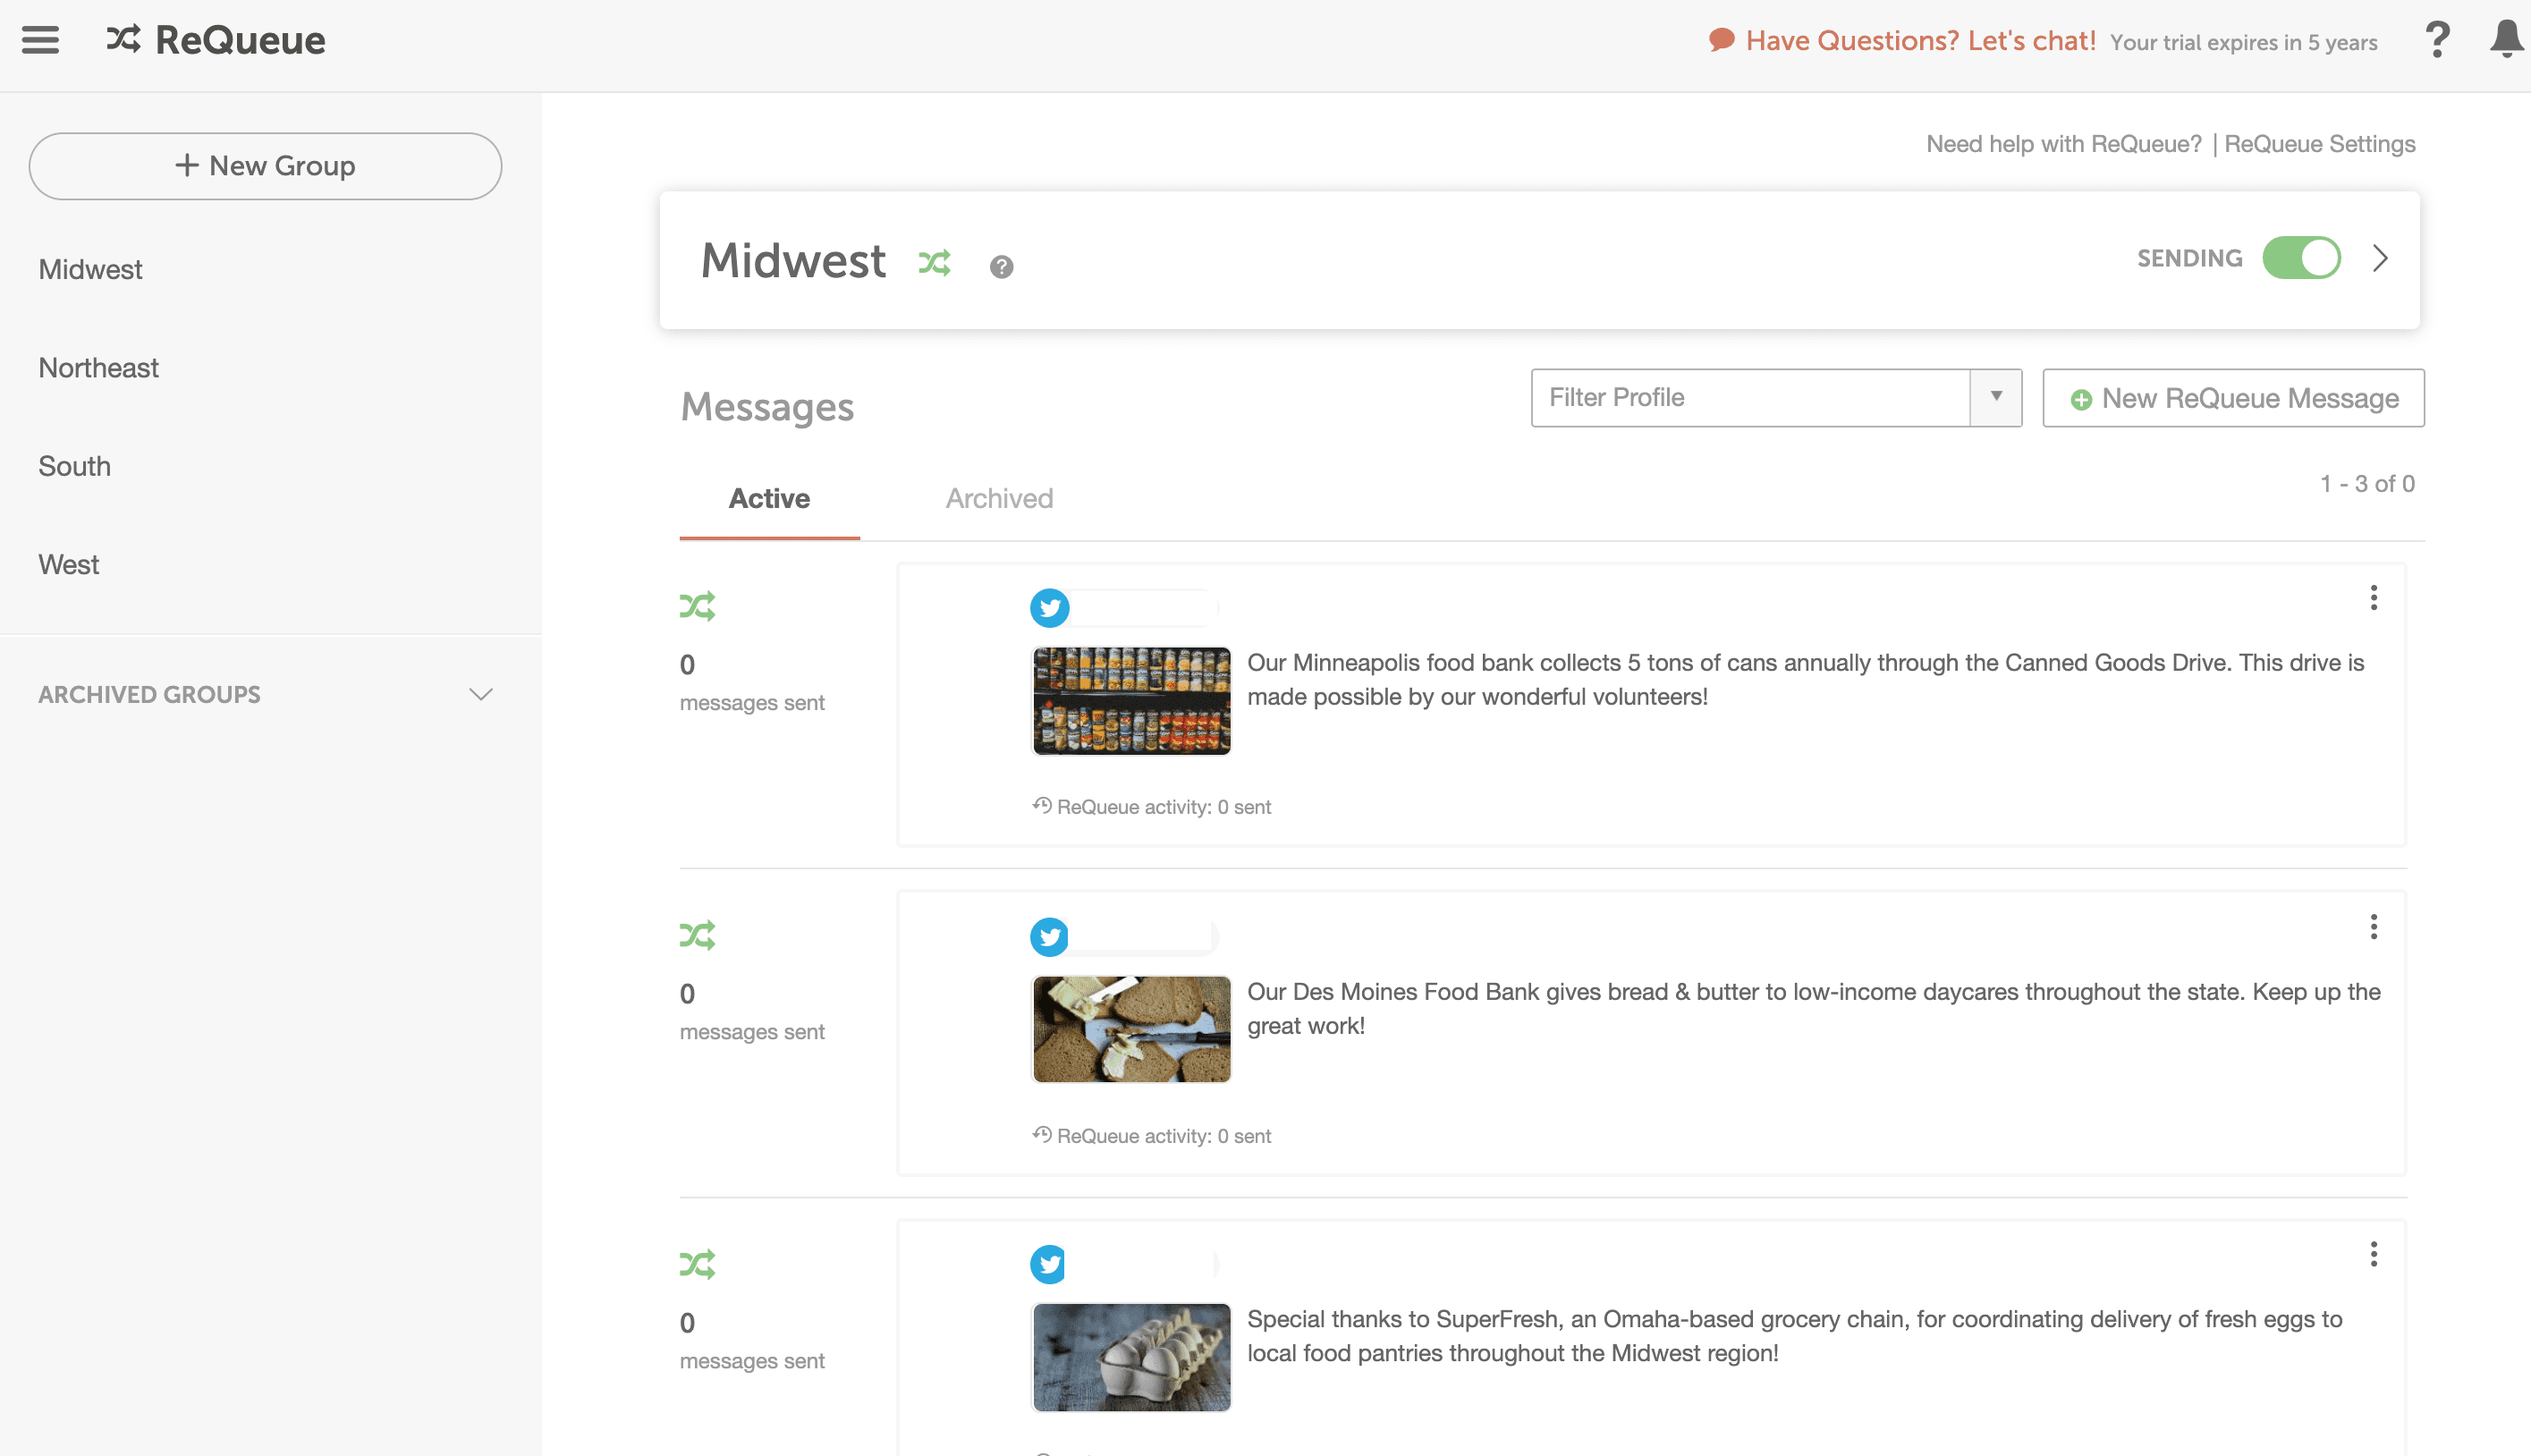This screenshot has width=2531, height=1456.
Task: Open ReQueue Settings link
Action: (x=2319, y=144)
